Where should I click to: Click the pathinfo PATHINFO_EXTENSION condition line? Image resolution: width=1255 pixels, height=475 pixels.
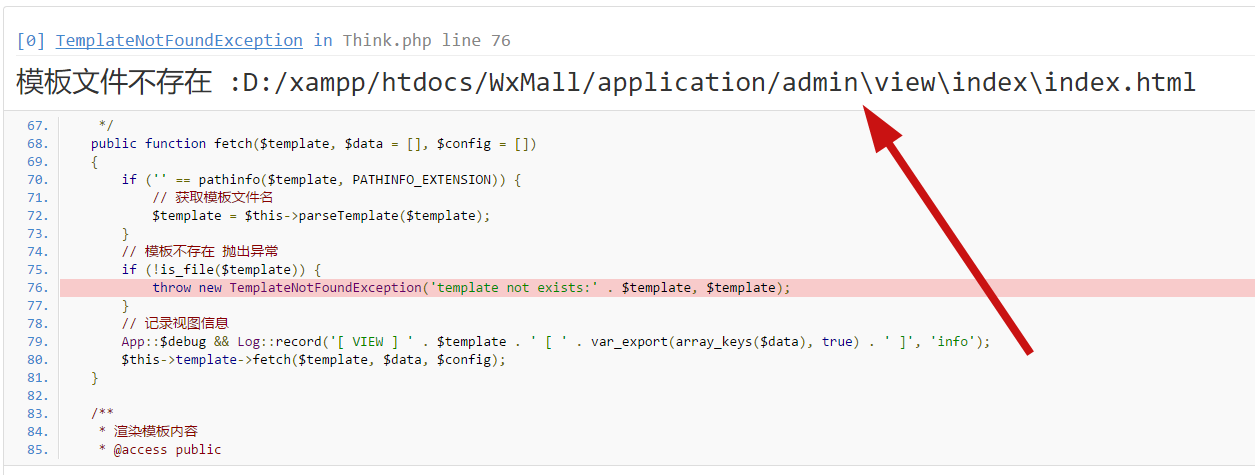pos(321,180)
